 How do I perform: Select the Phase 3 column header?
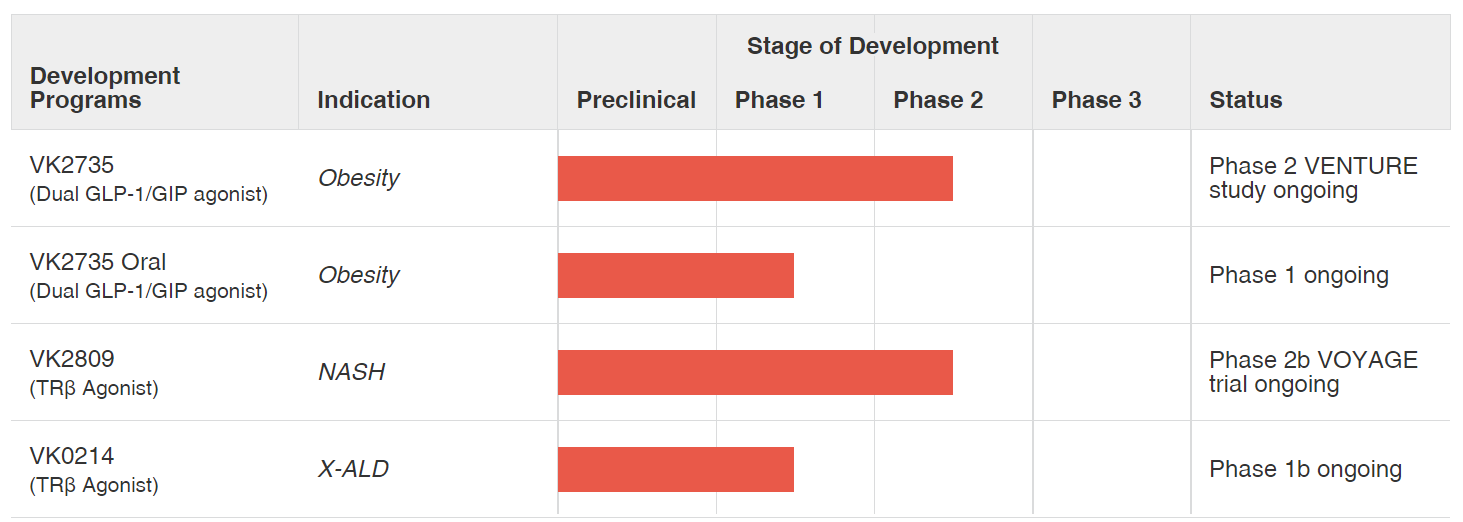coord(1096,100)
